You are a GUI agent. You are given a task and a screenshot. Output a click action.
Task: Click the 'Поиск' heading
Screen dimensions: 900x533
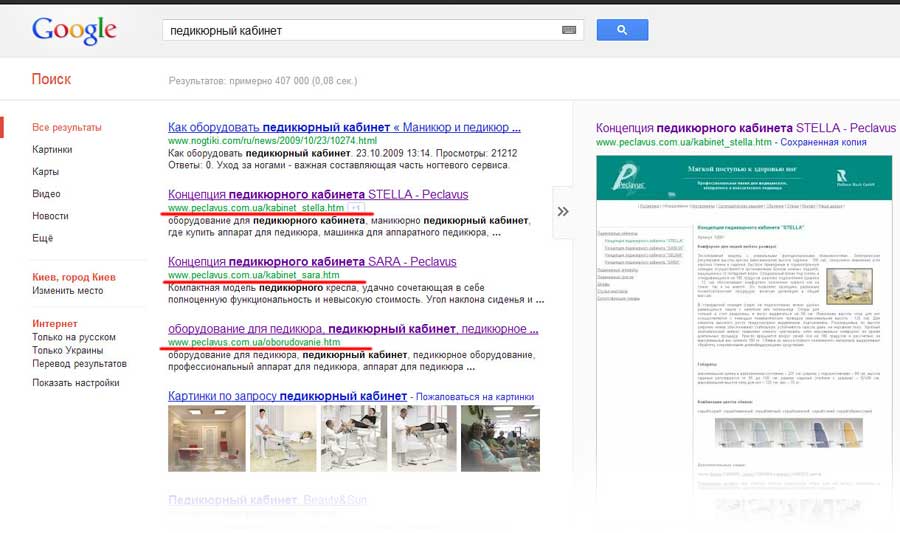pos(51,79)
